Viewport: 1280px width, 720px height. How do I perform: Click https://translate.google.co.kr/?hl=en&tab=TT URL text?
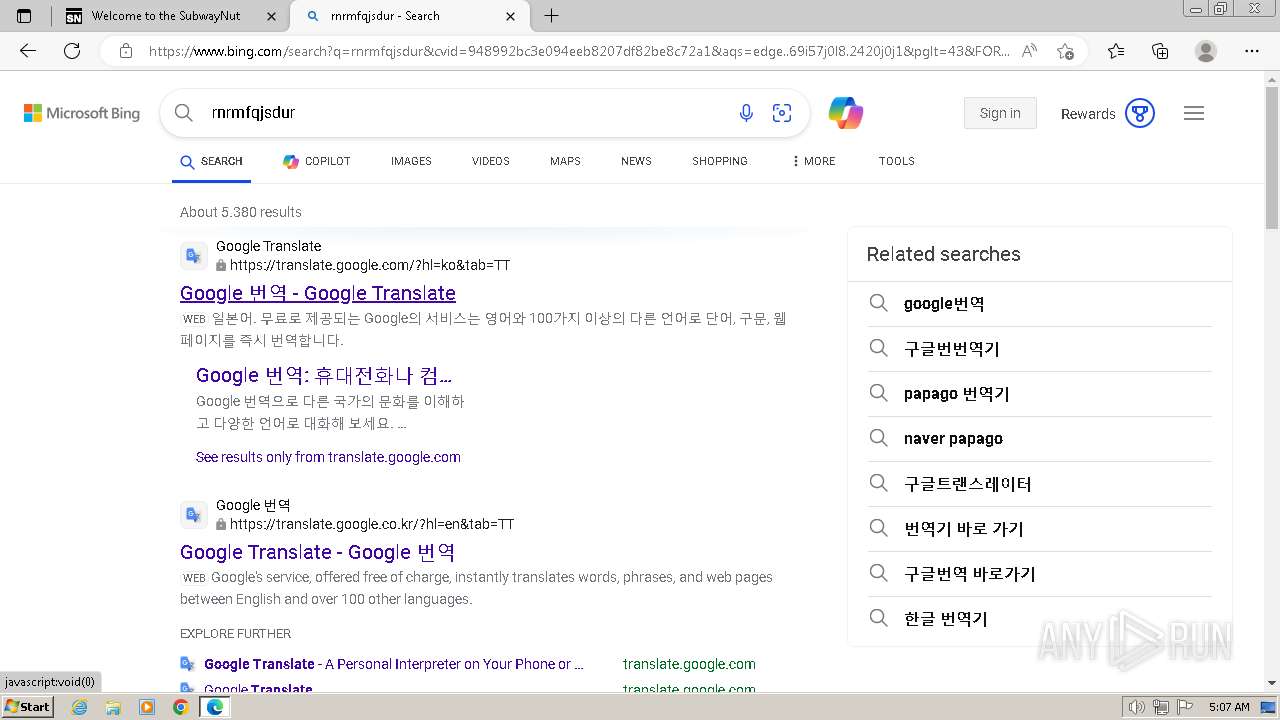372,524
